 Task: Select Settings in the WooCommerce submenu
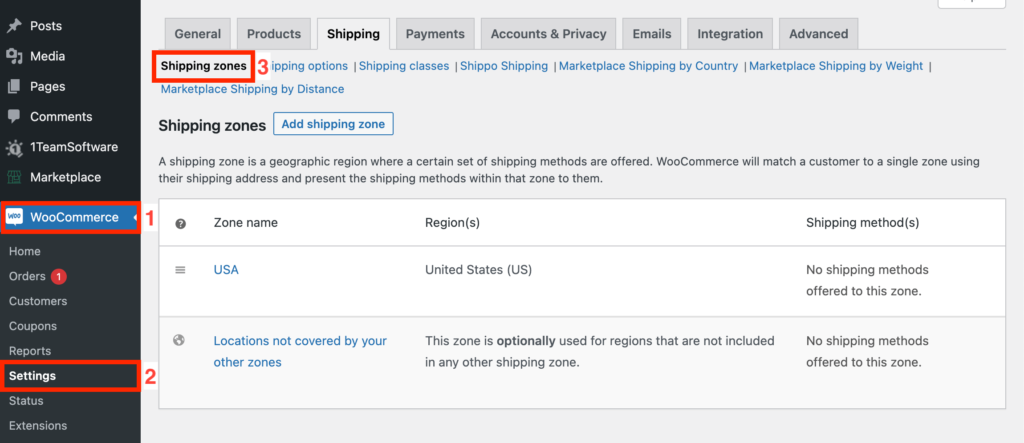[32, 376]
